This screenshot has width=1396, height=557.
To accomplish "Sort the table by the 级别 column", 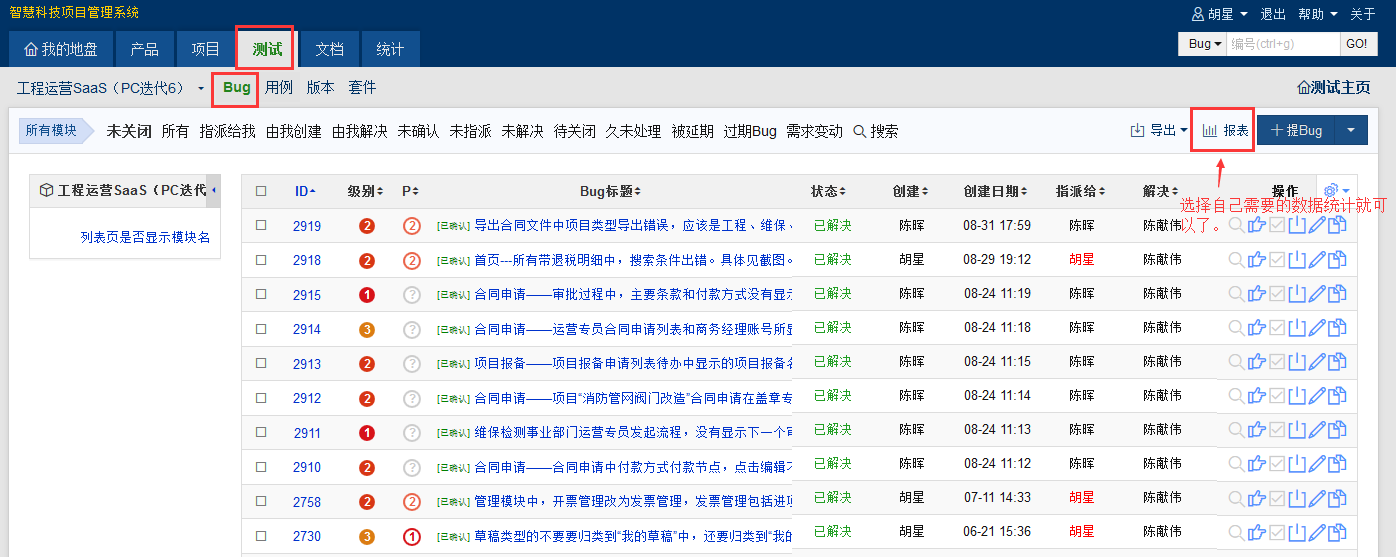I will (x=365, y=191).
